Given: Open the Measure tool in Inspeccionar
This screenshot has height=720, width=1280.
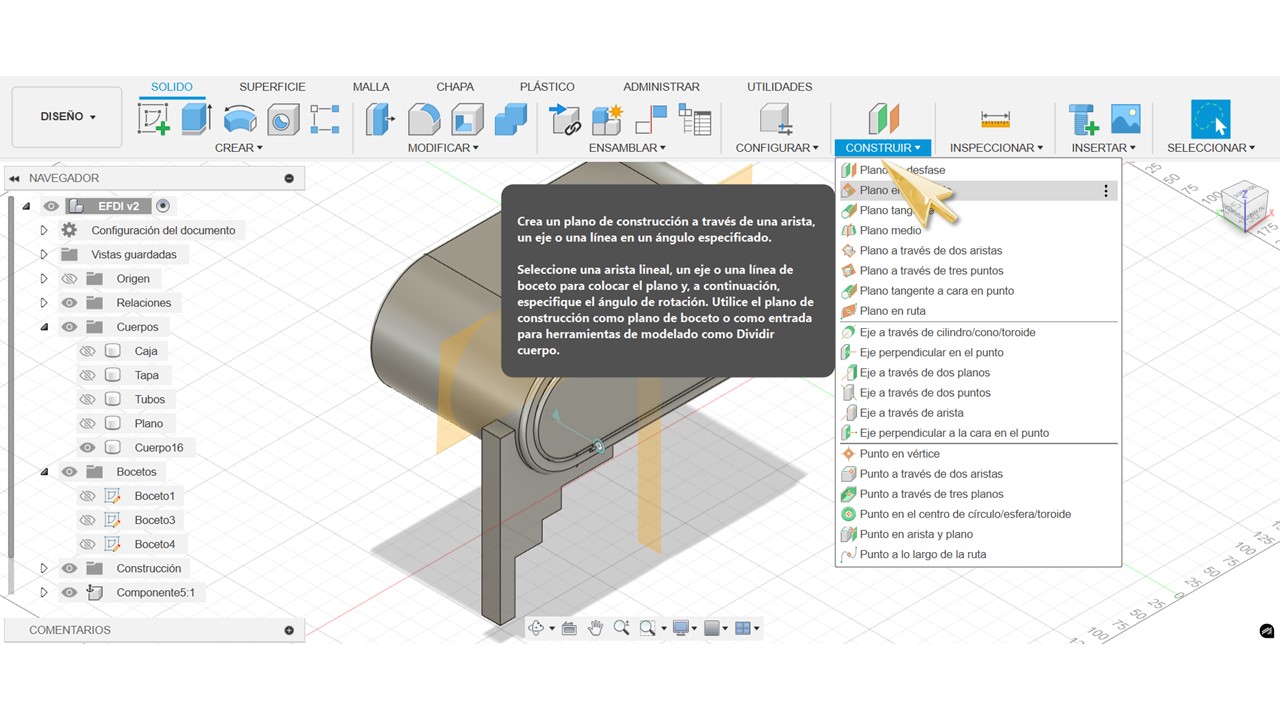Looking at the screenshot, I should [995, 119].
